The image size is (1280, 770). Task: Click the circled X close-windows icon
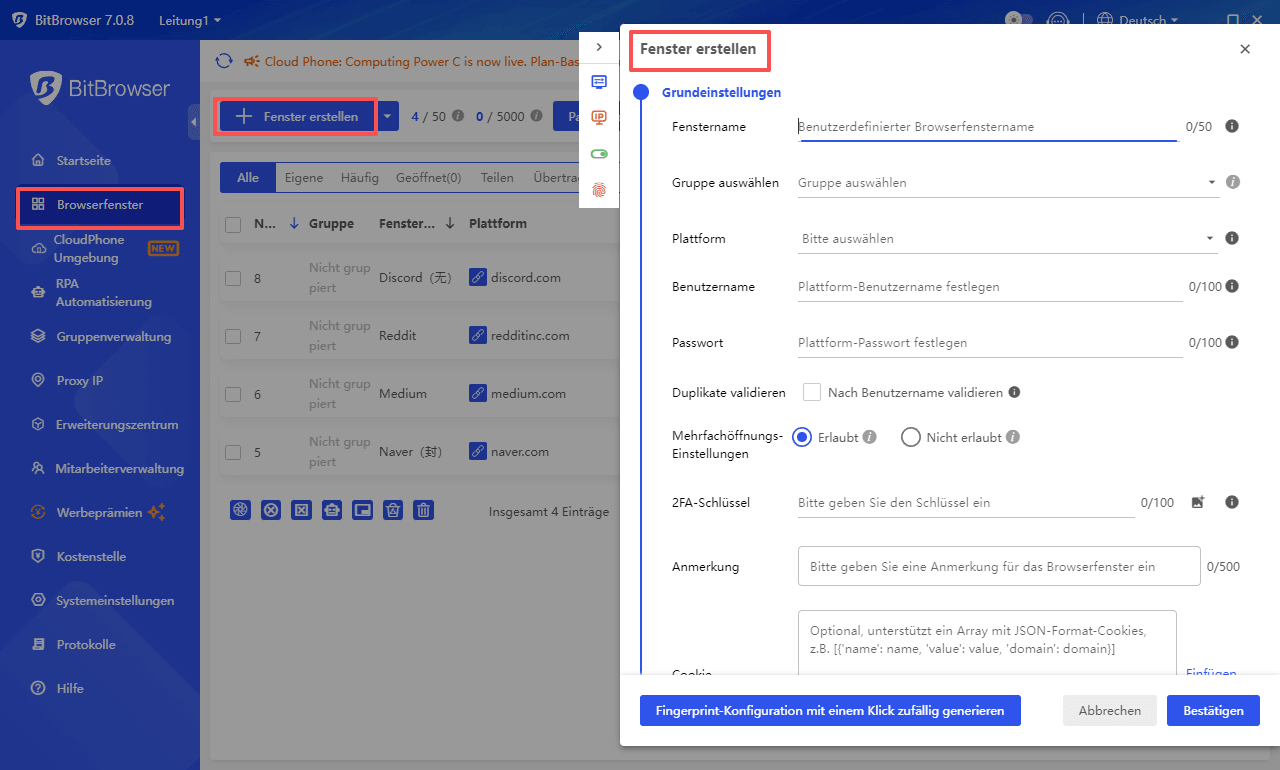pos(271,510)
